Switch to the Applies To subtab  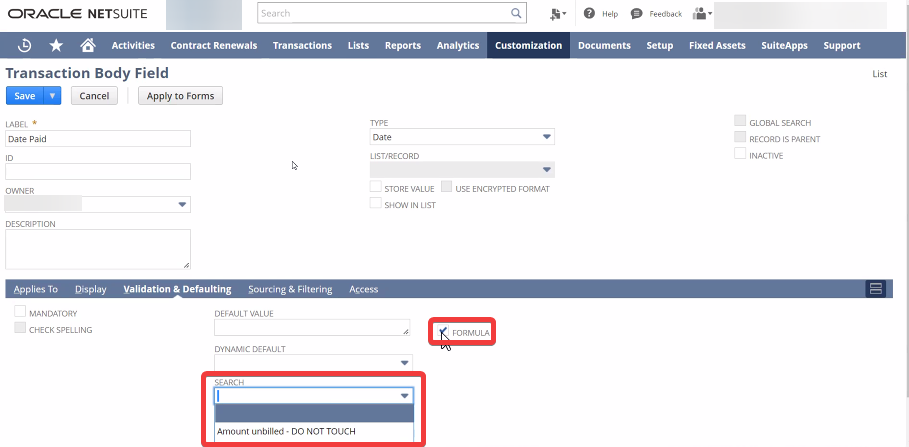tap(36, 289)
